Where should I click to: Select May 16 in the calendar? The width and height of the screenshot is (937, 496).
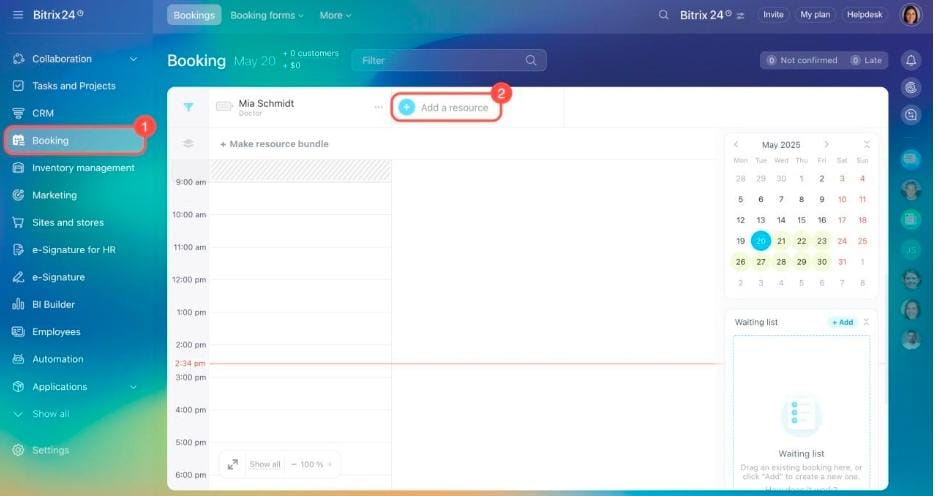pos(822,220)
